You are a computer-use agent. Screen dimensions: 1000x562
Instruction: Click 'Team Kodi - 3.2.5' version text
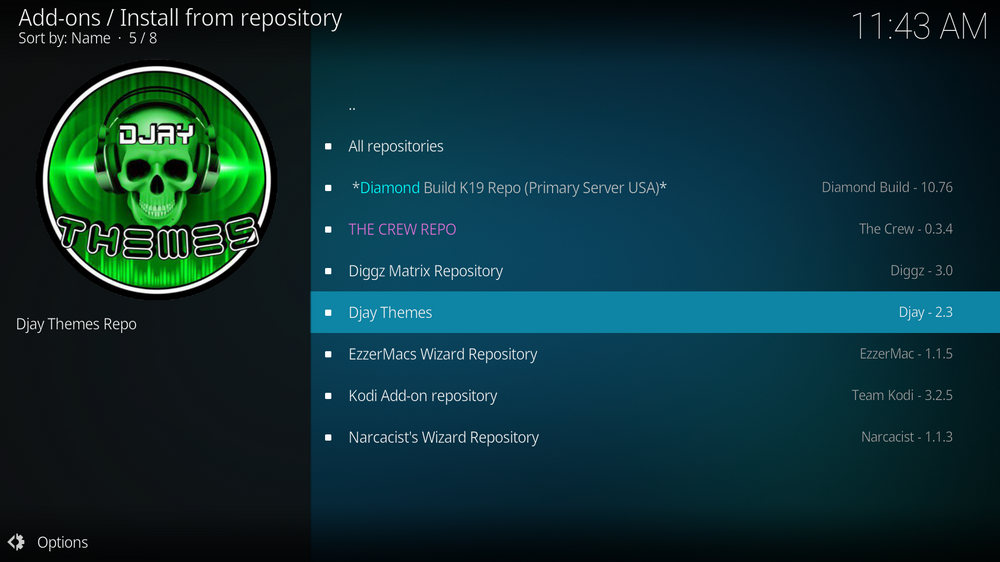(902, 395)
